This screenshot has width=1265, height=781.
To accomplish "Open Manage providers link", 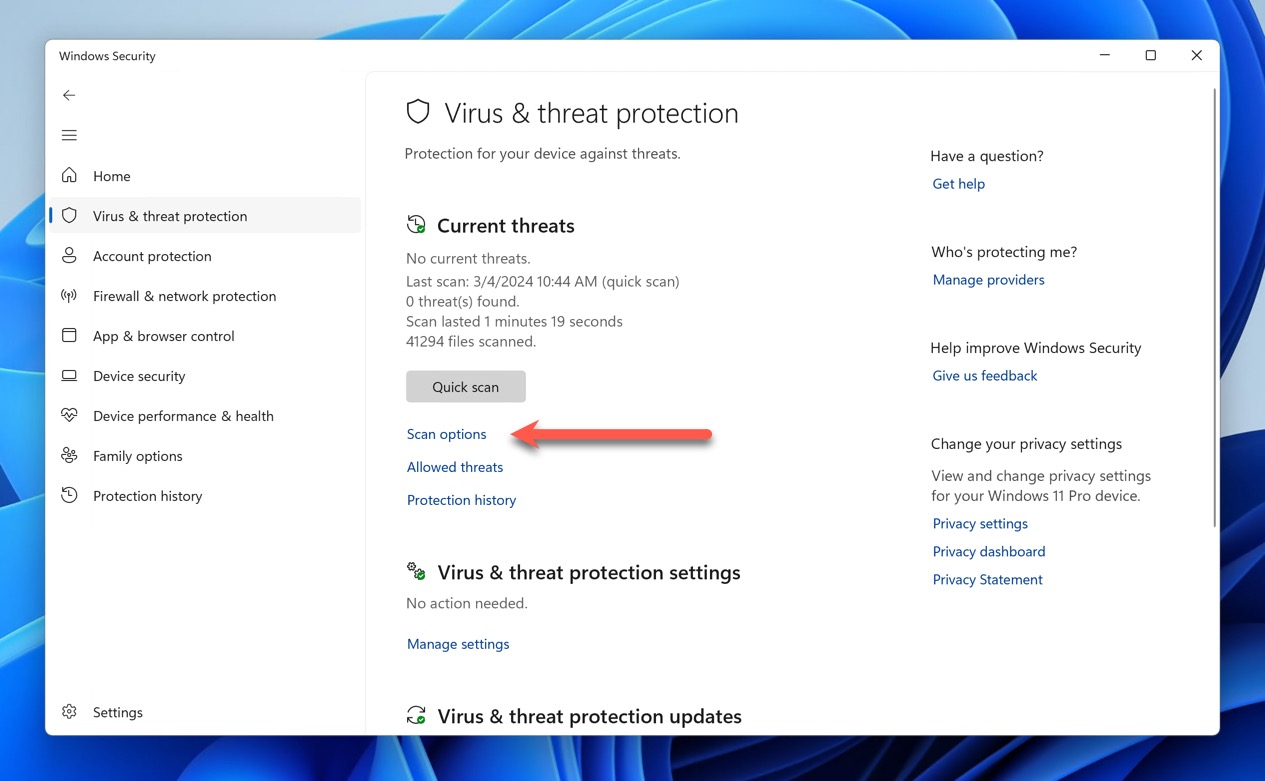I will point(989,280).
